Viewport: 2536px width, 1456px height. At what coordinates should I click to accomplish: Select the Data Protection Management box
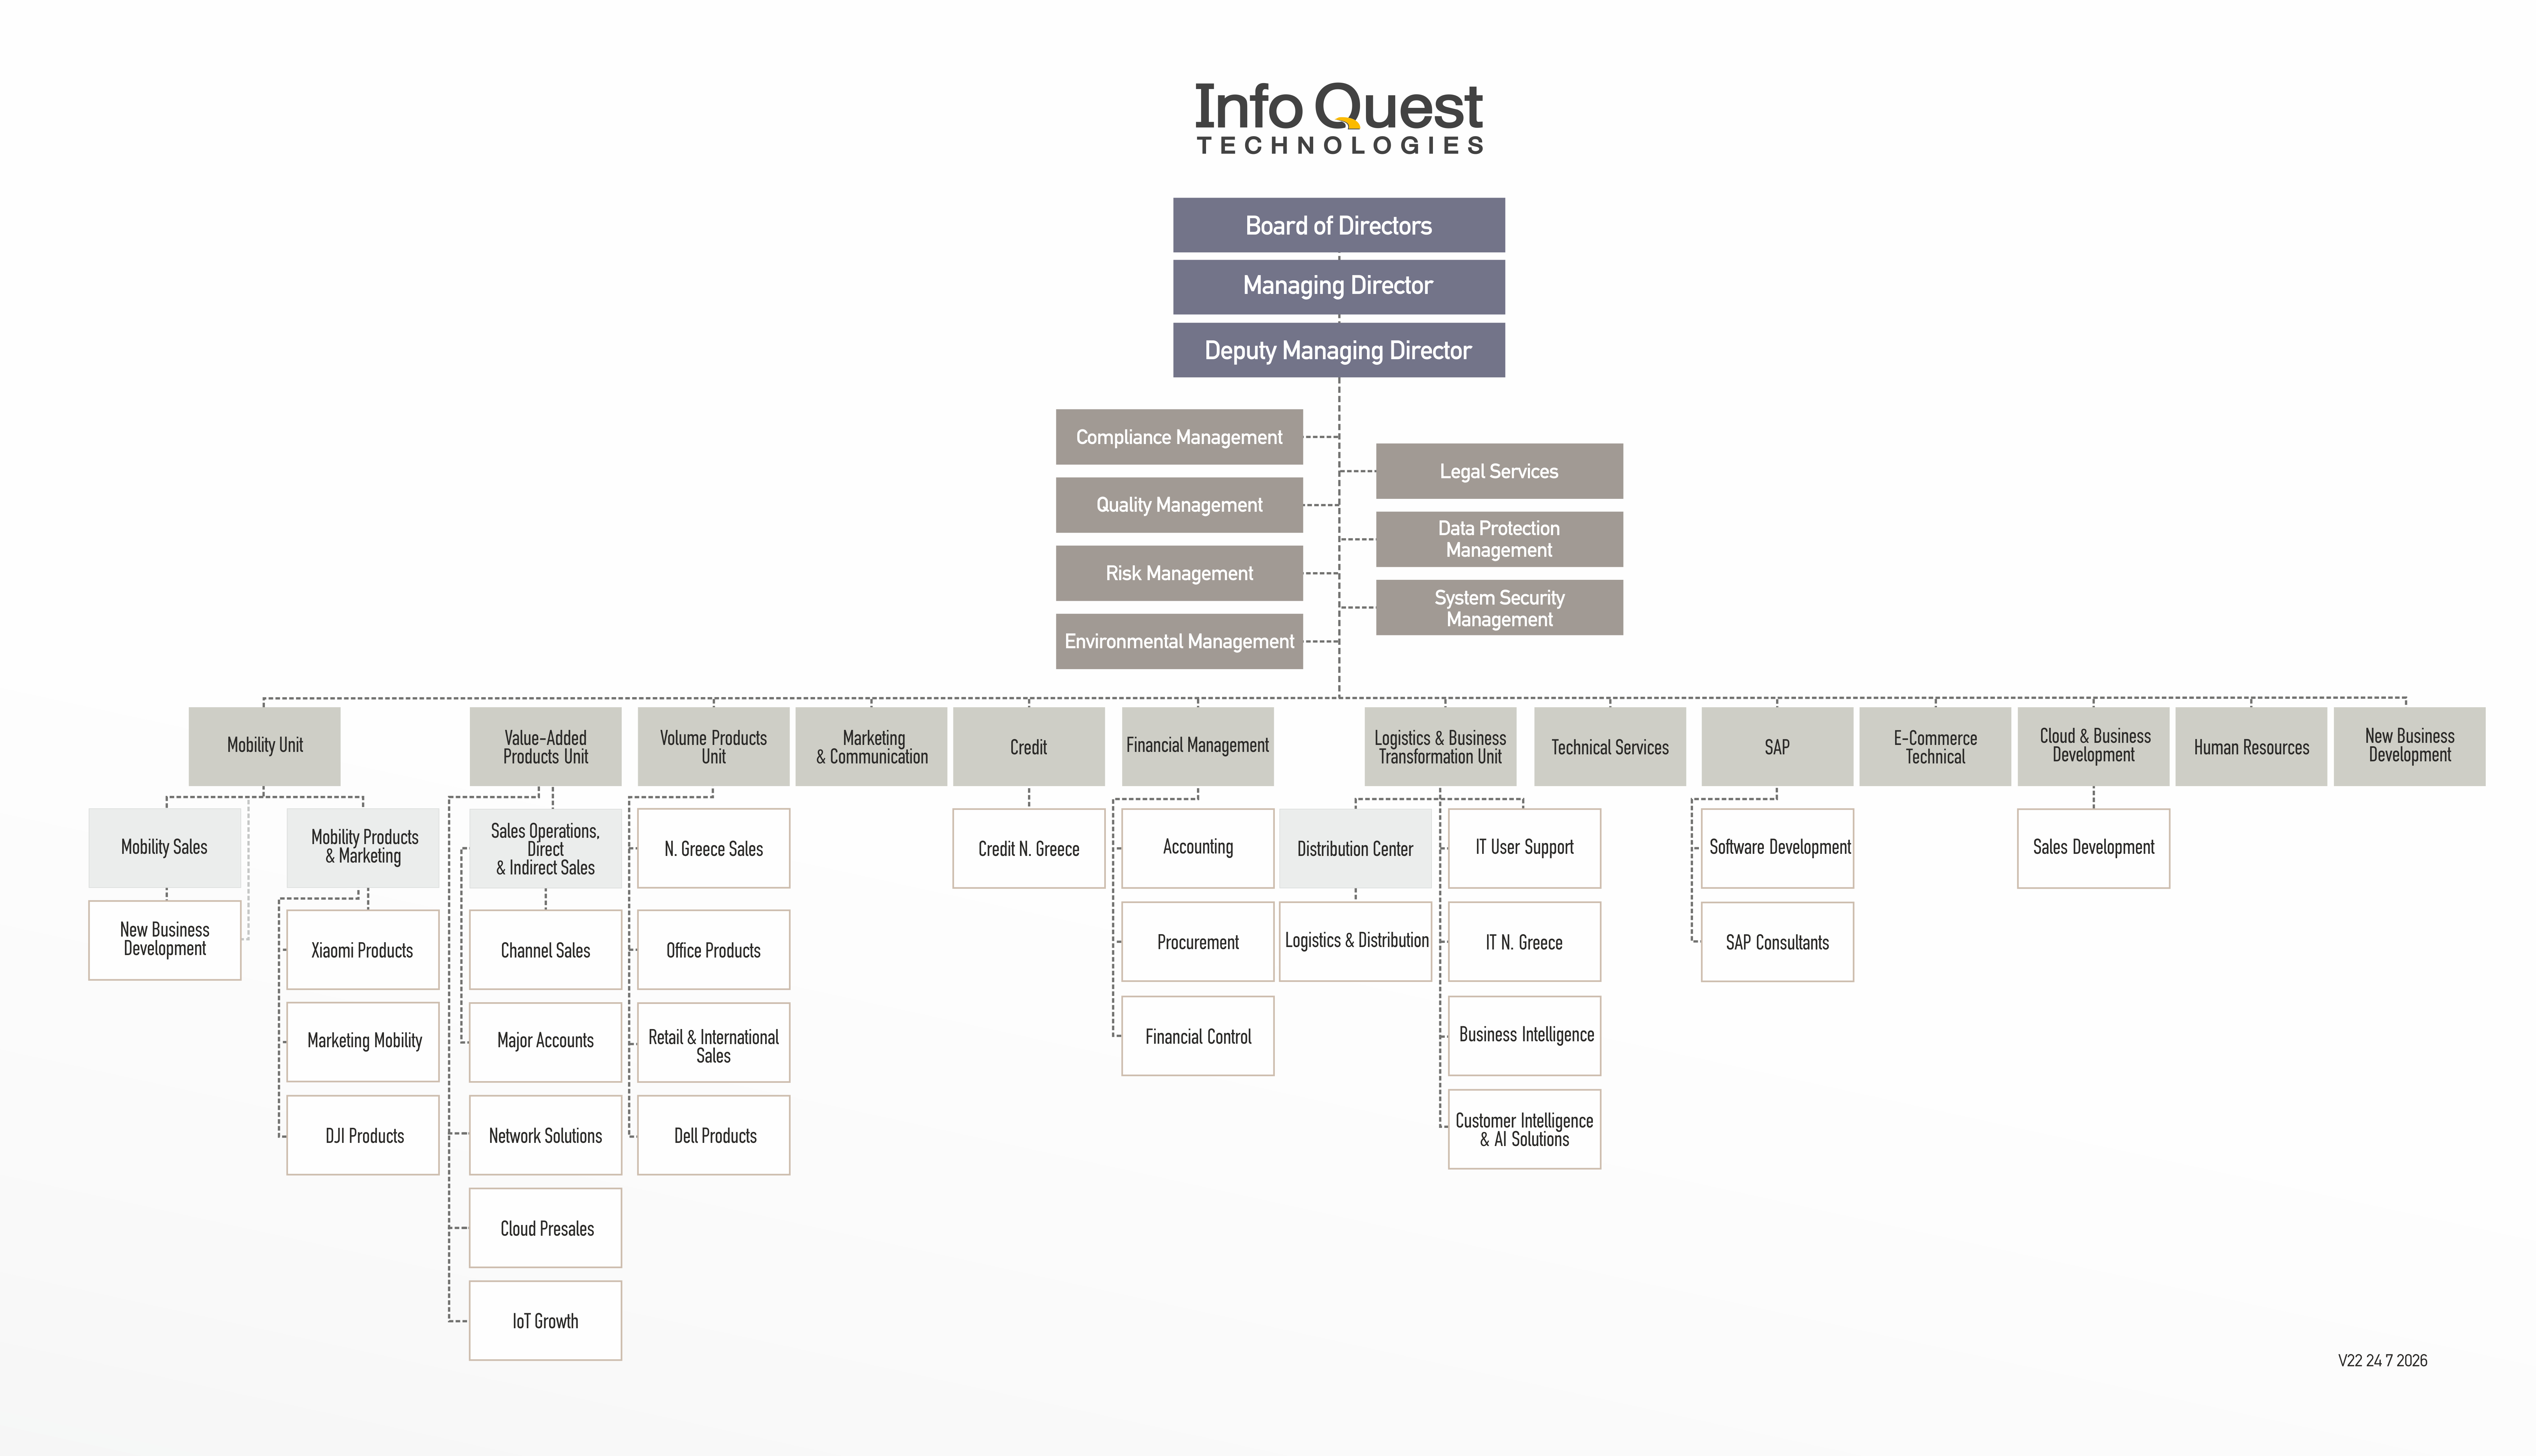point(1499,539)
